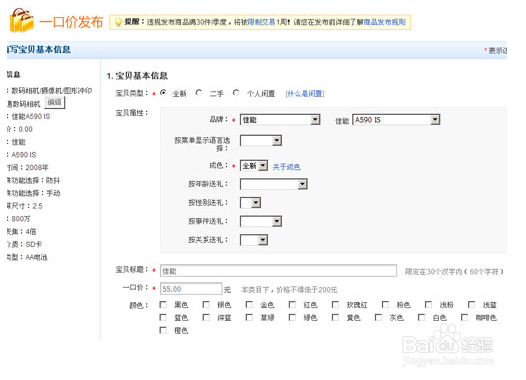This screenshot has width=526, height=380.
Task: Tick the 金色 color checkbox
Action: tap(249, 305)
